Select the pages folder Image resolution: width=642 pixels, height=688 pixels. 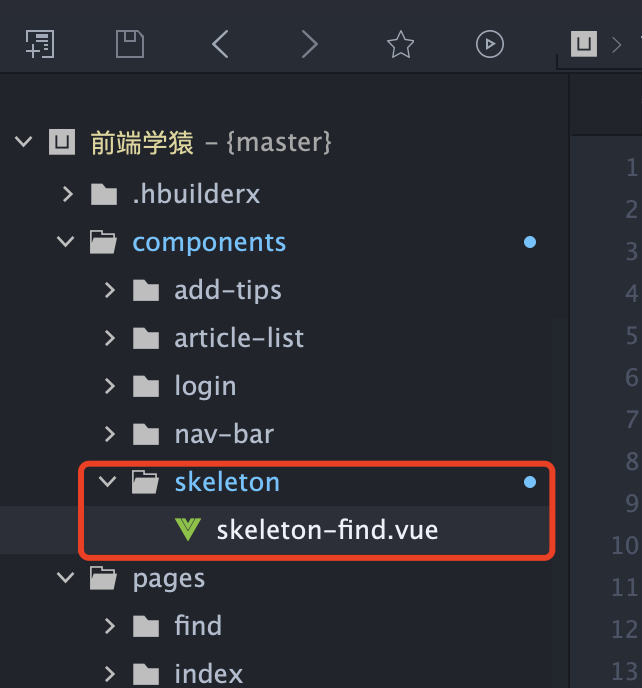click(168, 578)
